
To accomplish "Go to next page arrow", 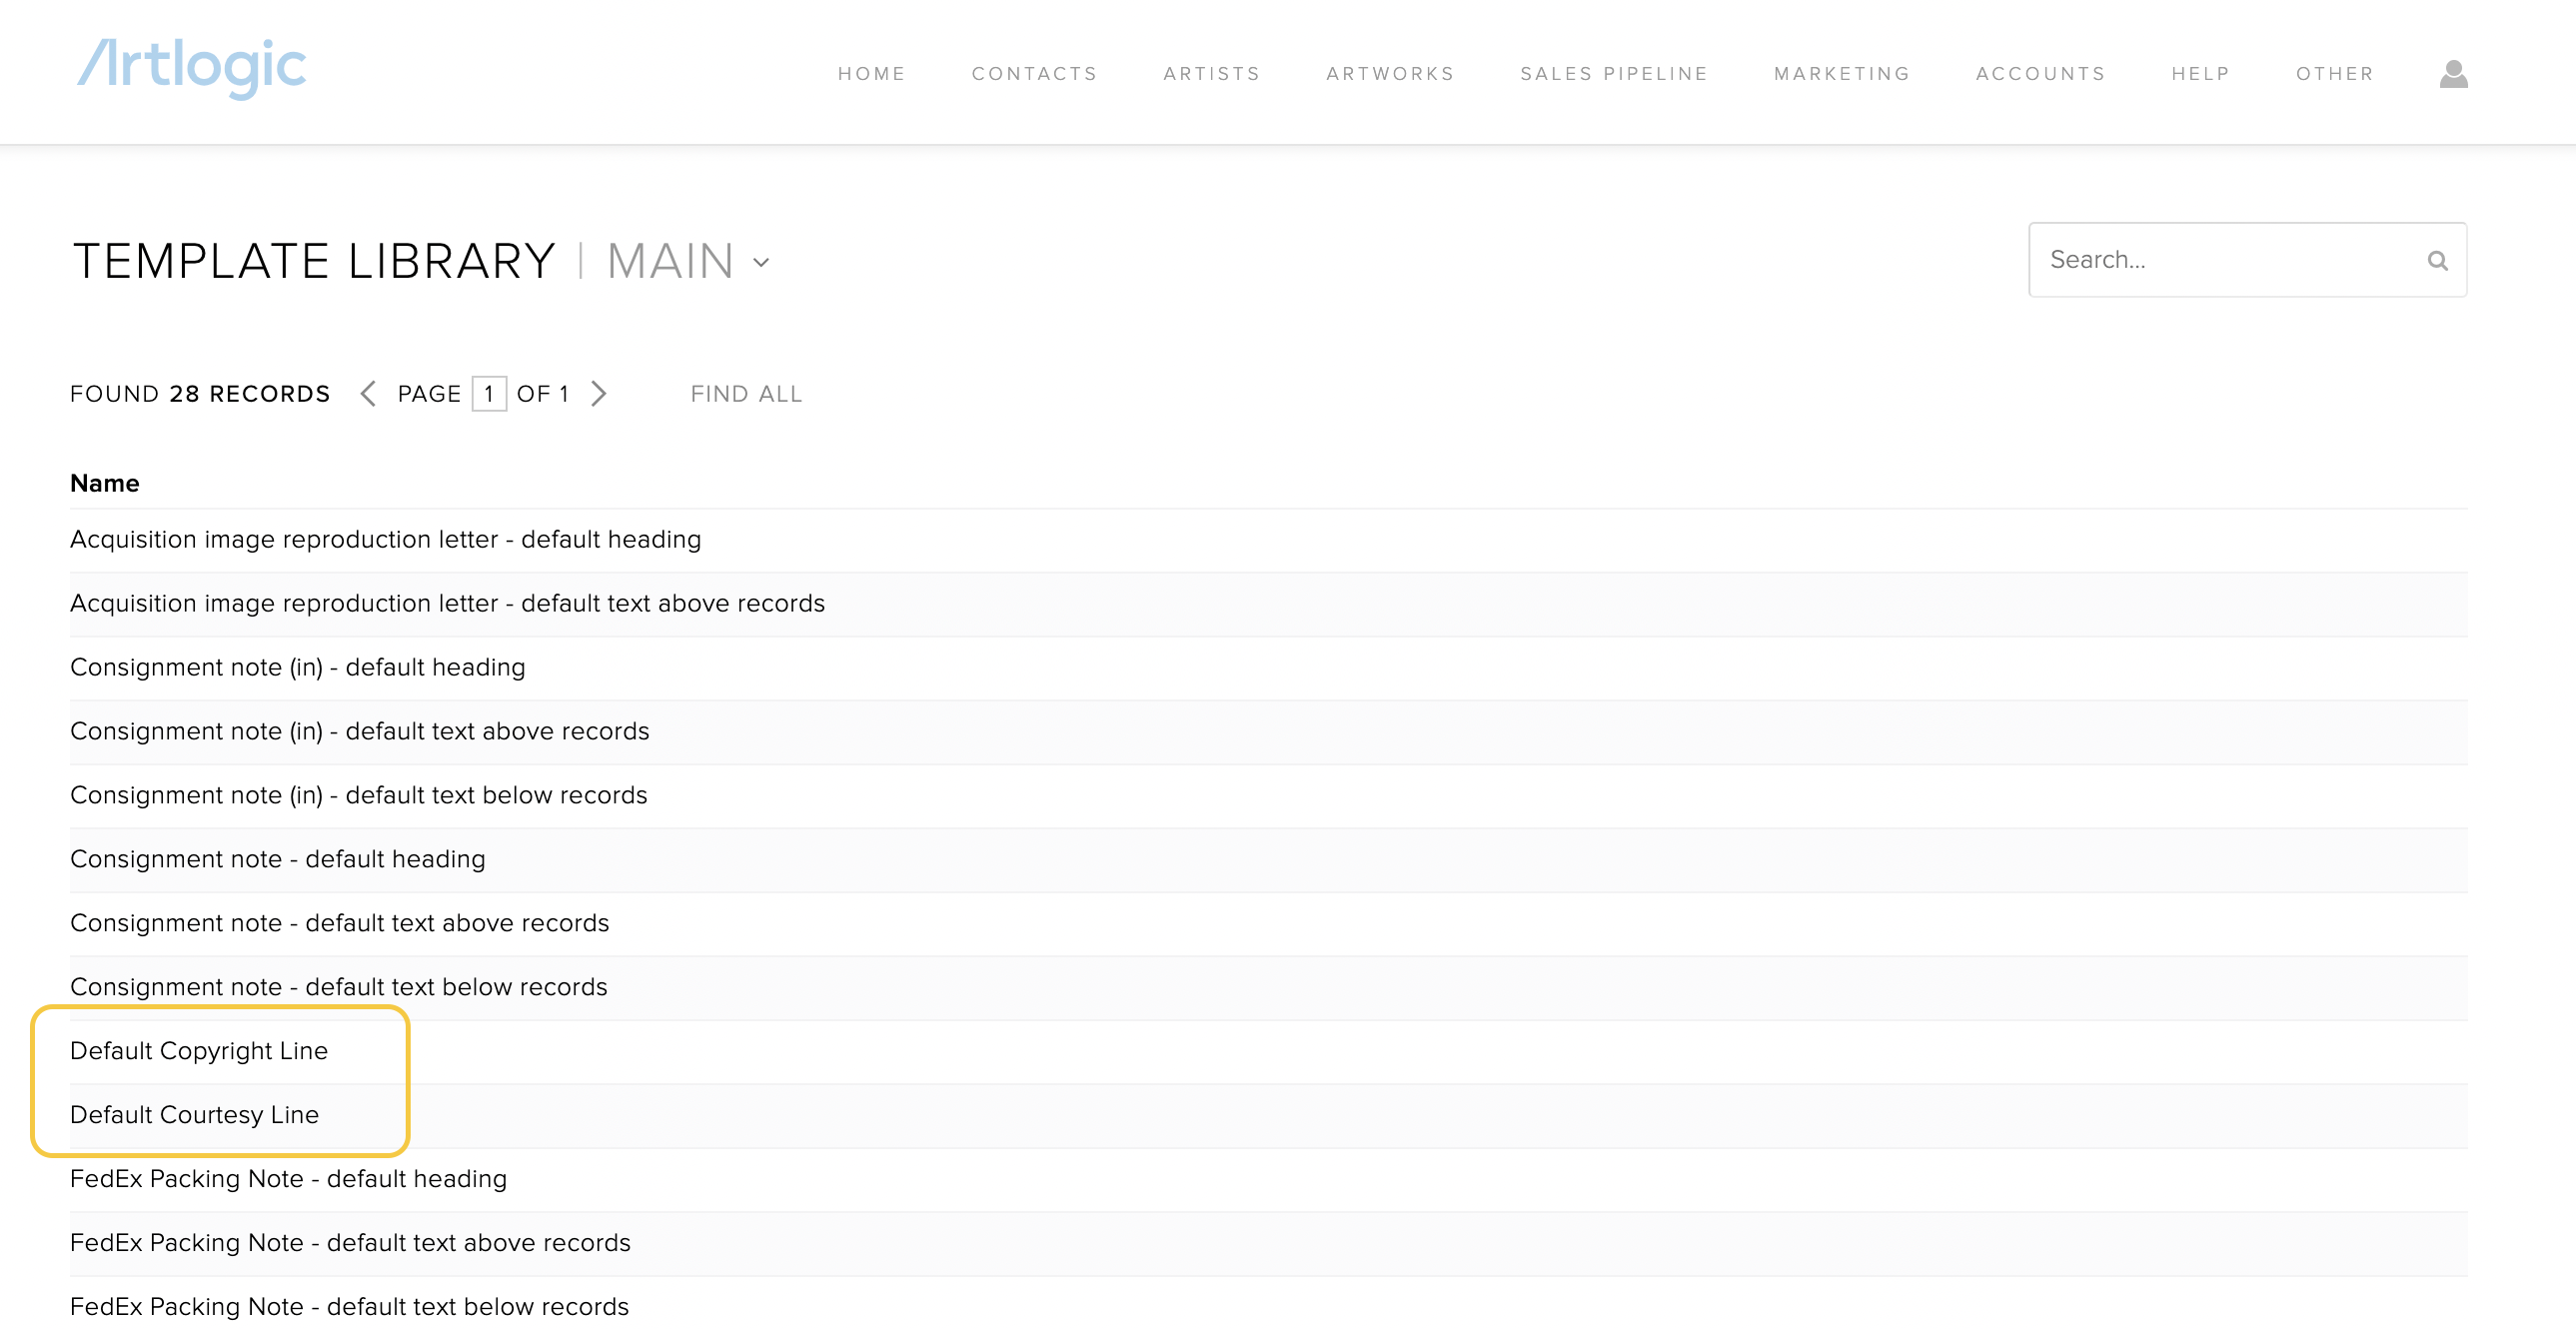I will pos(599,394).
